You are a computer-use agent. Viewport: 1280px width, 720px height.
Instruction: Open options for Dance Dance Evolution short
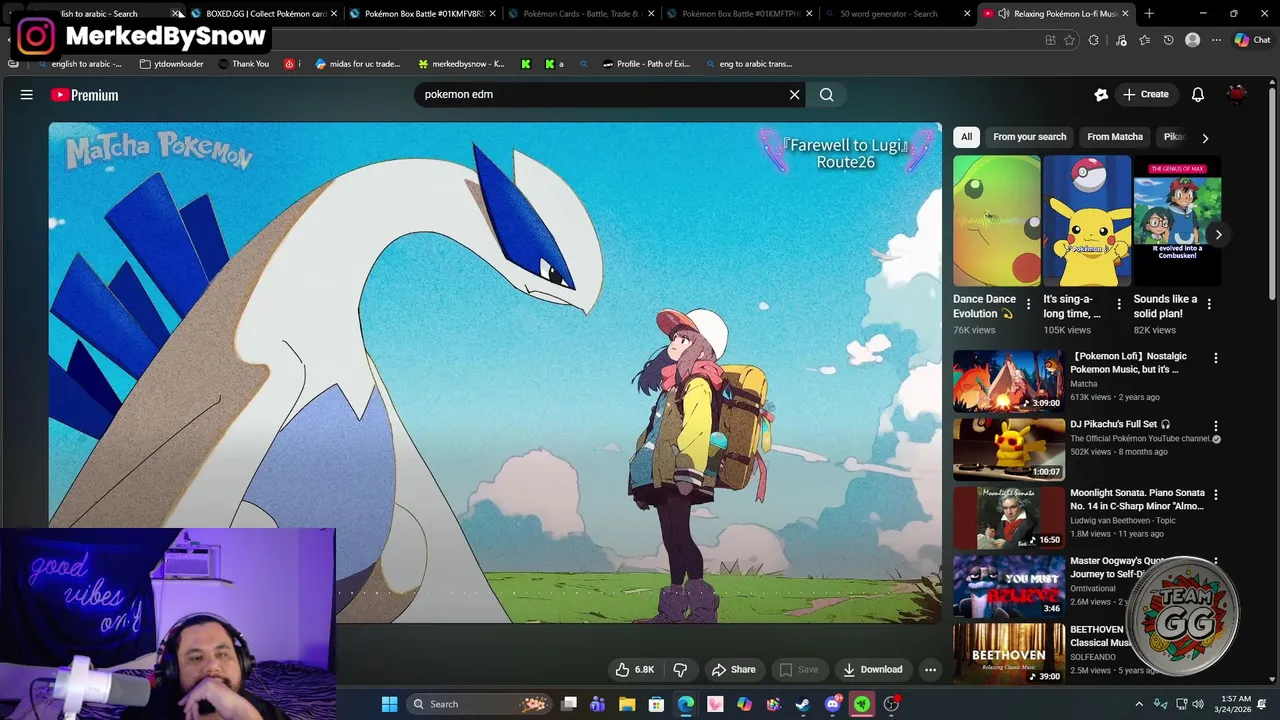pos(1028,304)
